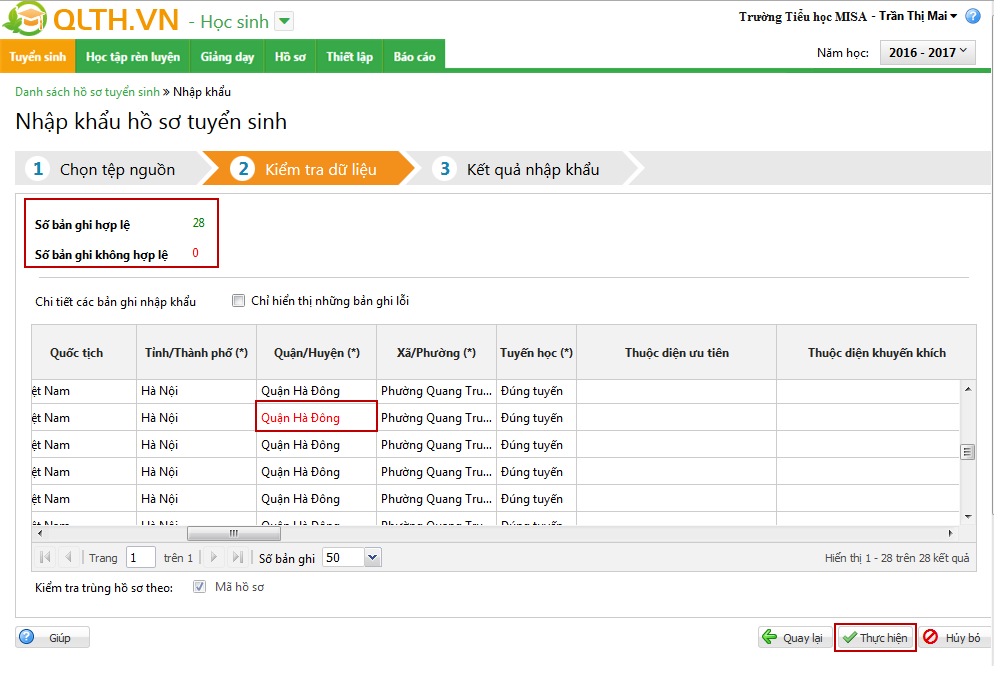
Task: Select step 2 Kiểm tra dữ liệu
Action: tap(309, 169)
